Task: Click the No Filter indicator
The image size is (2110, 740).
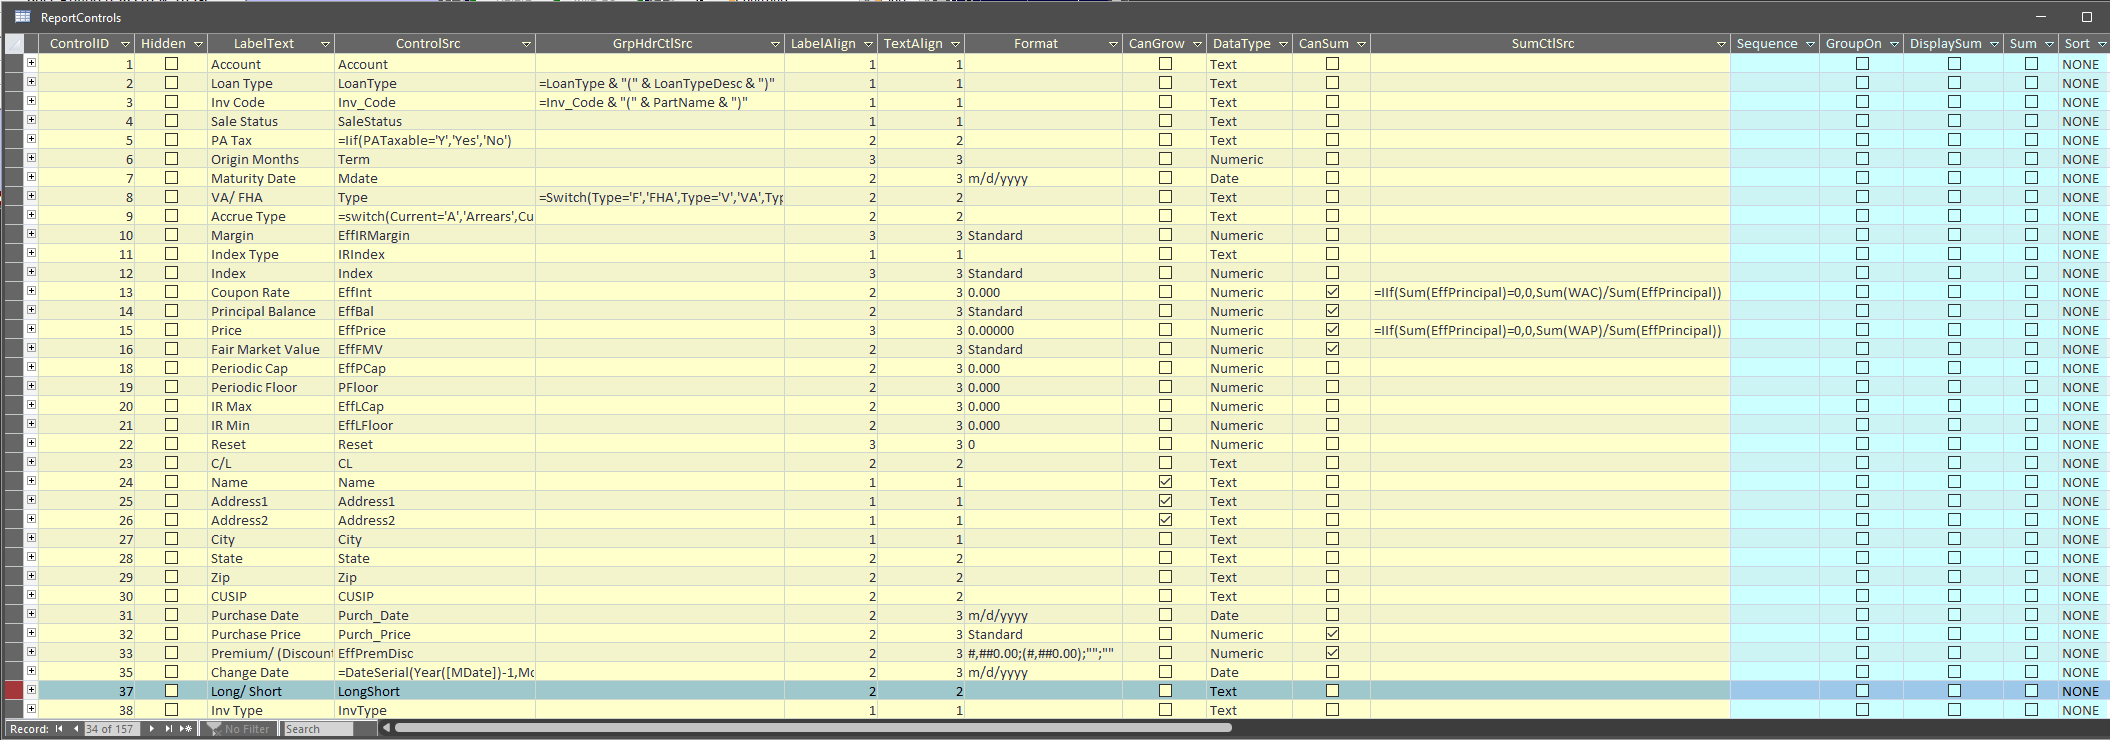Action: (x=238, y=729)
